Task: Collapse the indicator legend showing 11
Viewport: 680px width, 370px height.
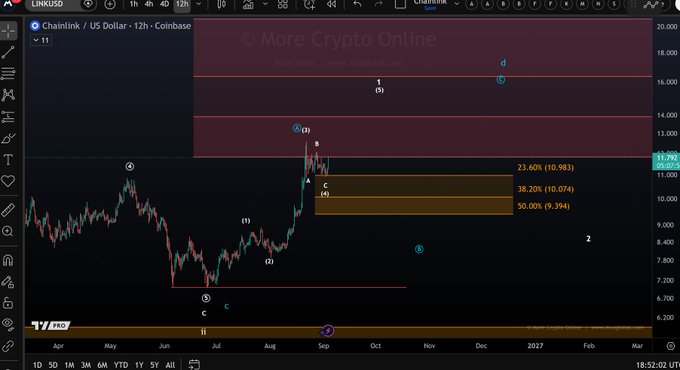Action: click(41, 40)
